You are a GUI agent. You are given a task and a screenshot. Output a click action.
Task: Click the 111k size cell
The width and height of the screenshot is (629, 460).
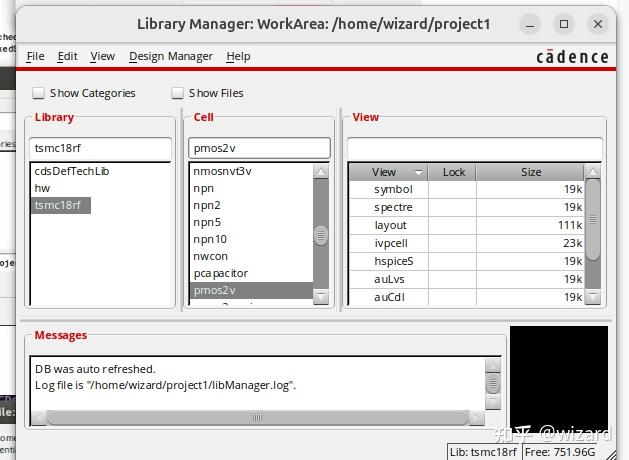point(530,225)
